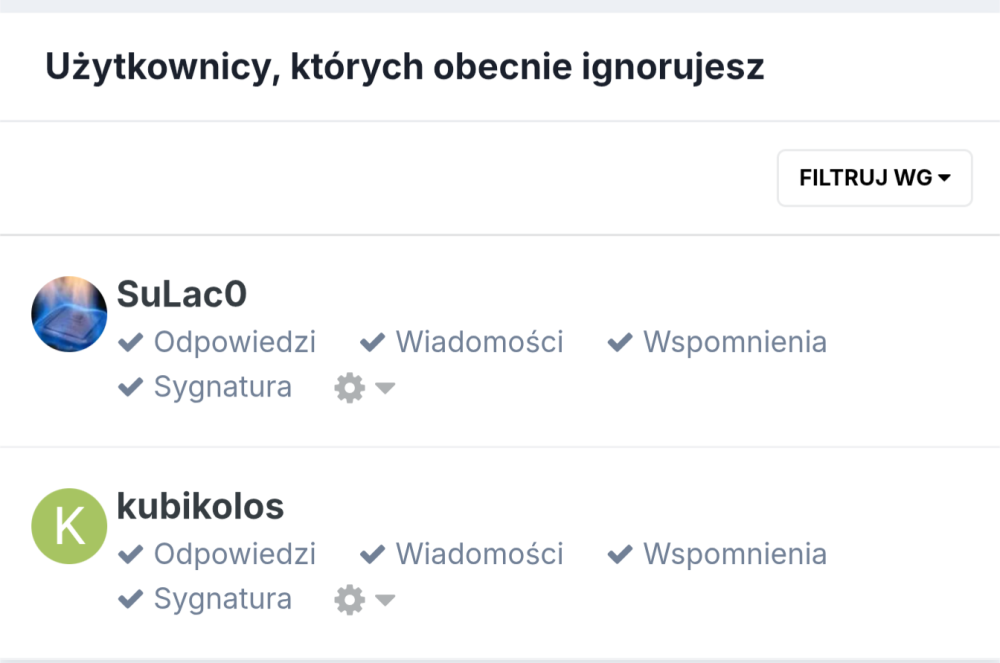
Task: Click the heading Użytkownicy, których obecnie ignorujesz
Action: coord(405,67)
